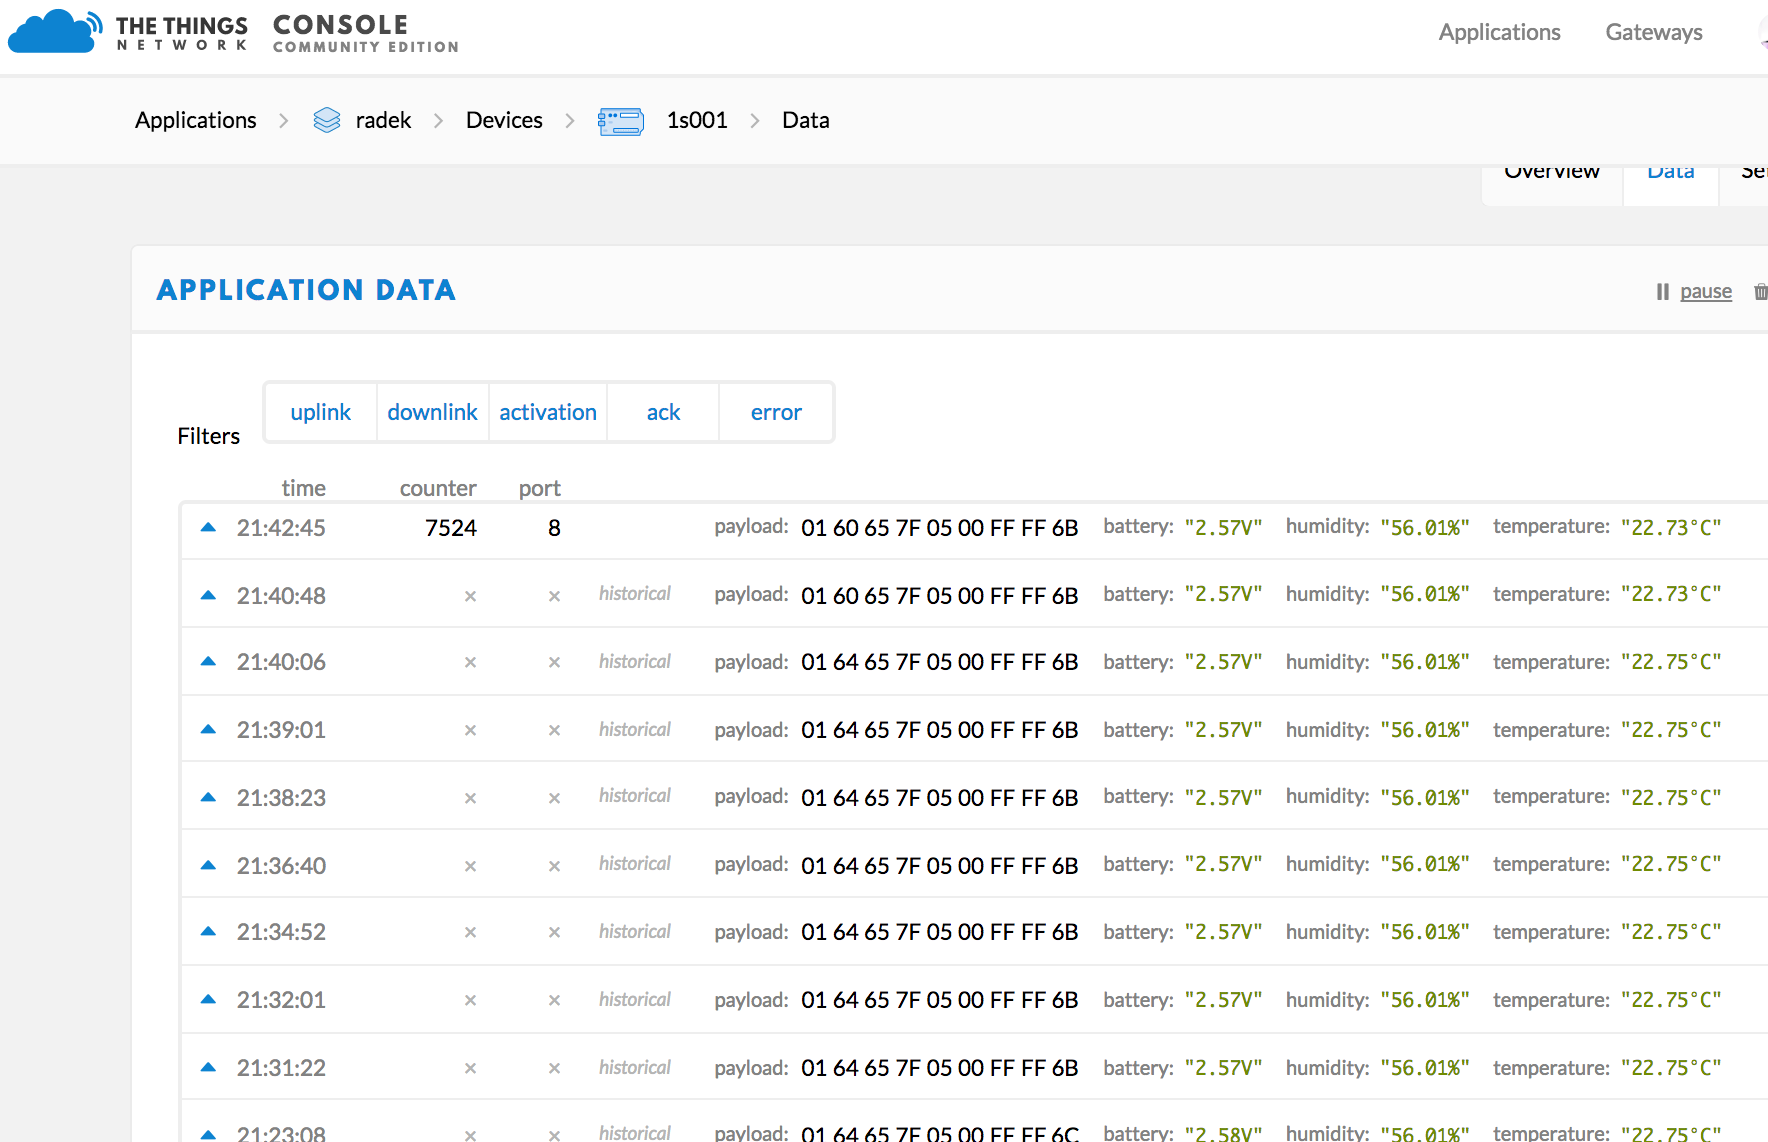Click the counter column header
Viewport: 1768px width, 1142px height.
point(438,488)
